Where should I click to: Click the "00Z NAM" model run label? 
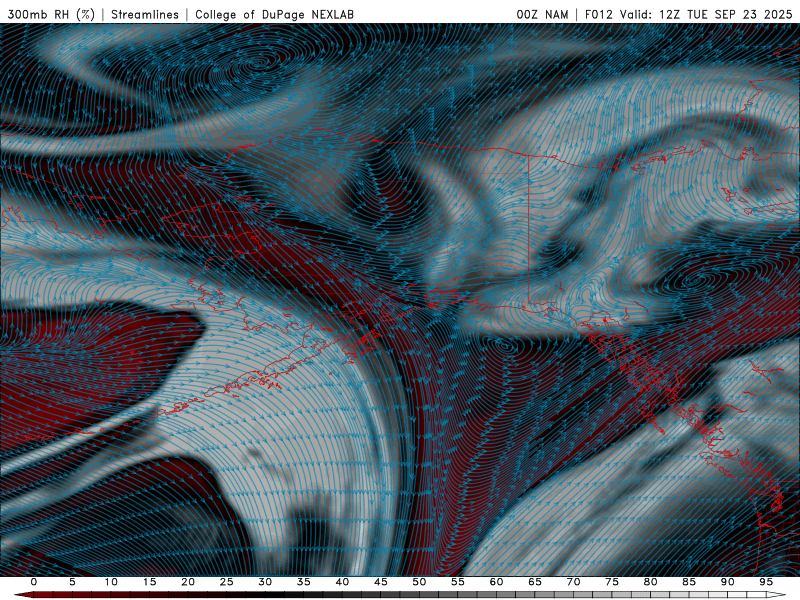click(542, 14)
